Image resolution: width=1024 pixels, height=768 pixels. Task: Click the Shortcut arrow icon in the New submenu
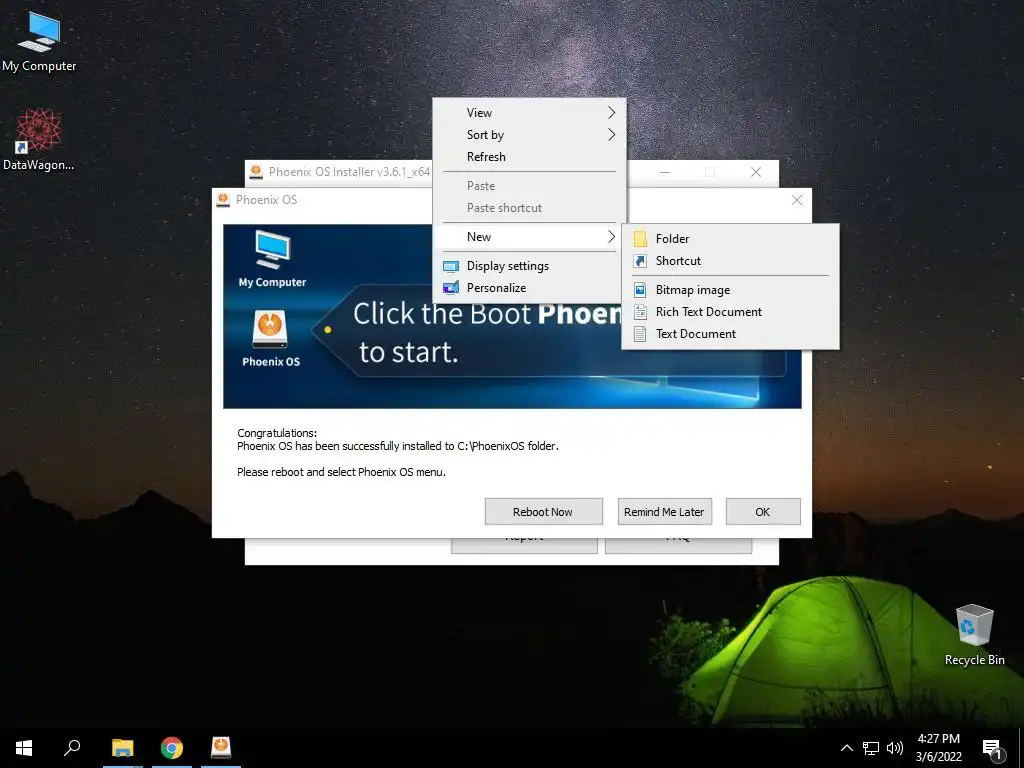point(640,261)
